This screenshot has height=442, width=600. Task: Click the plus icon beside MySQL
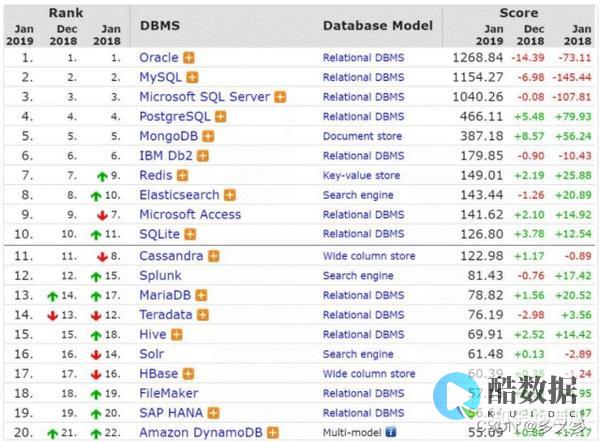tap(192, 78)
